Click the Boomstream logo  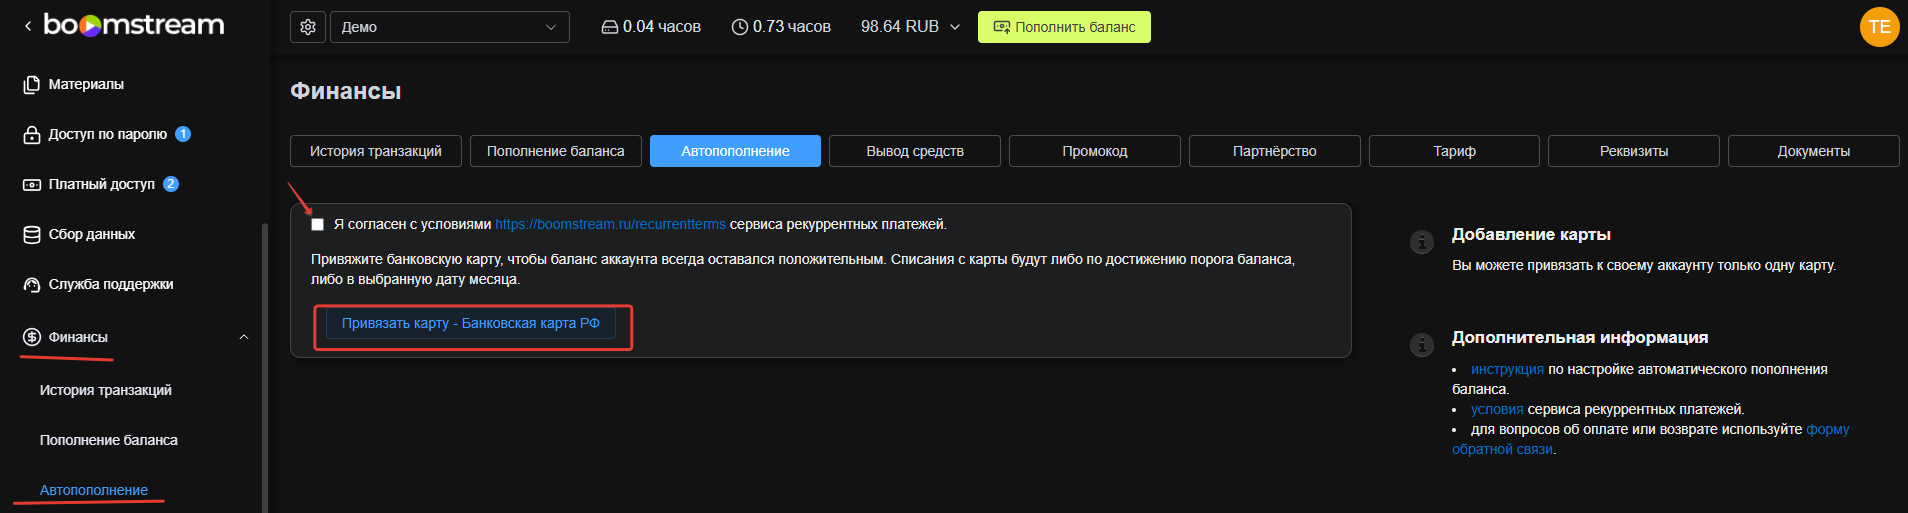134,25
